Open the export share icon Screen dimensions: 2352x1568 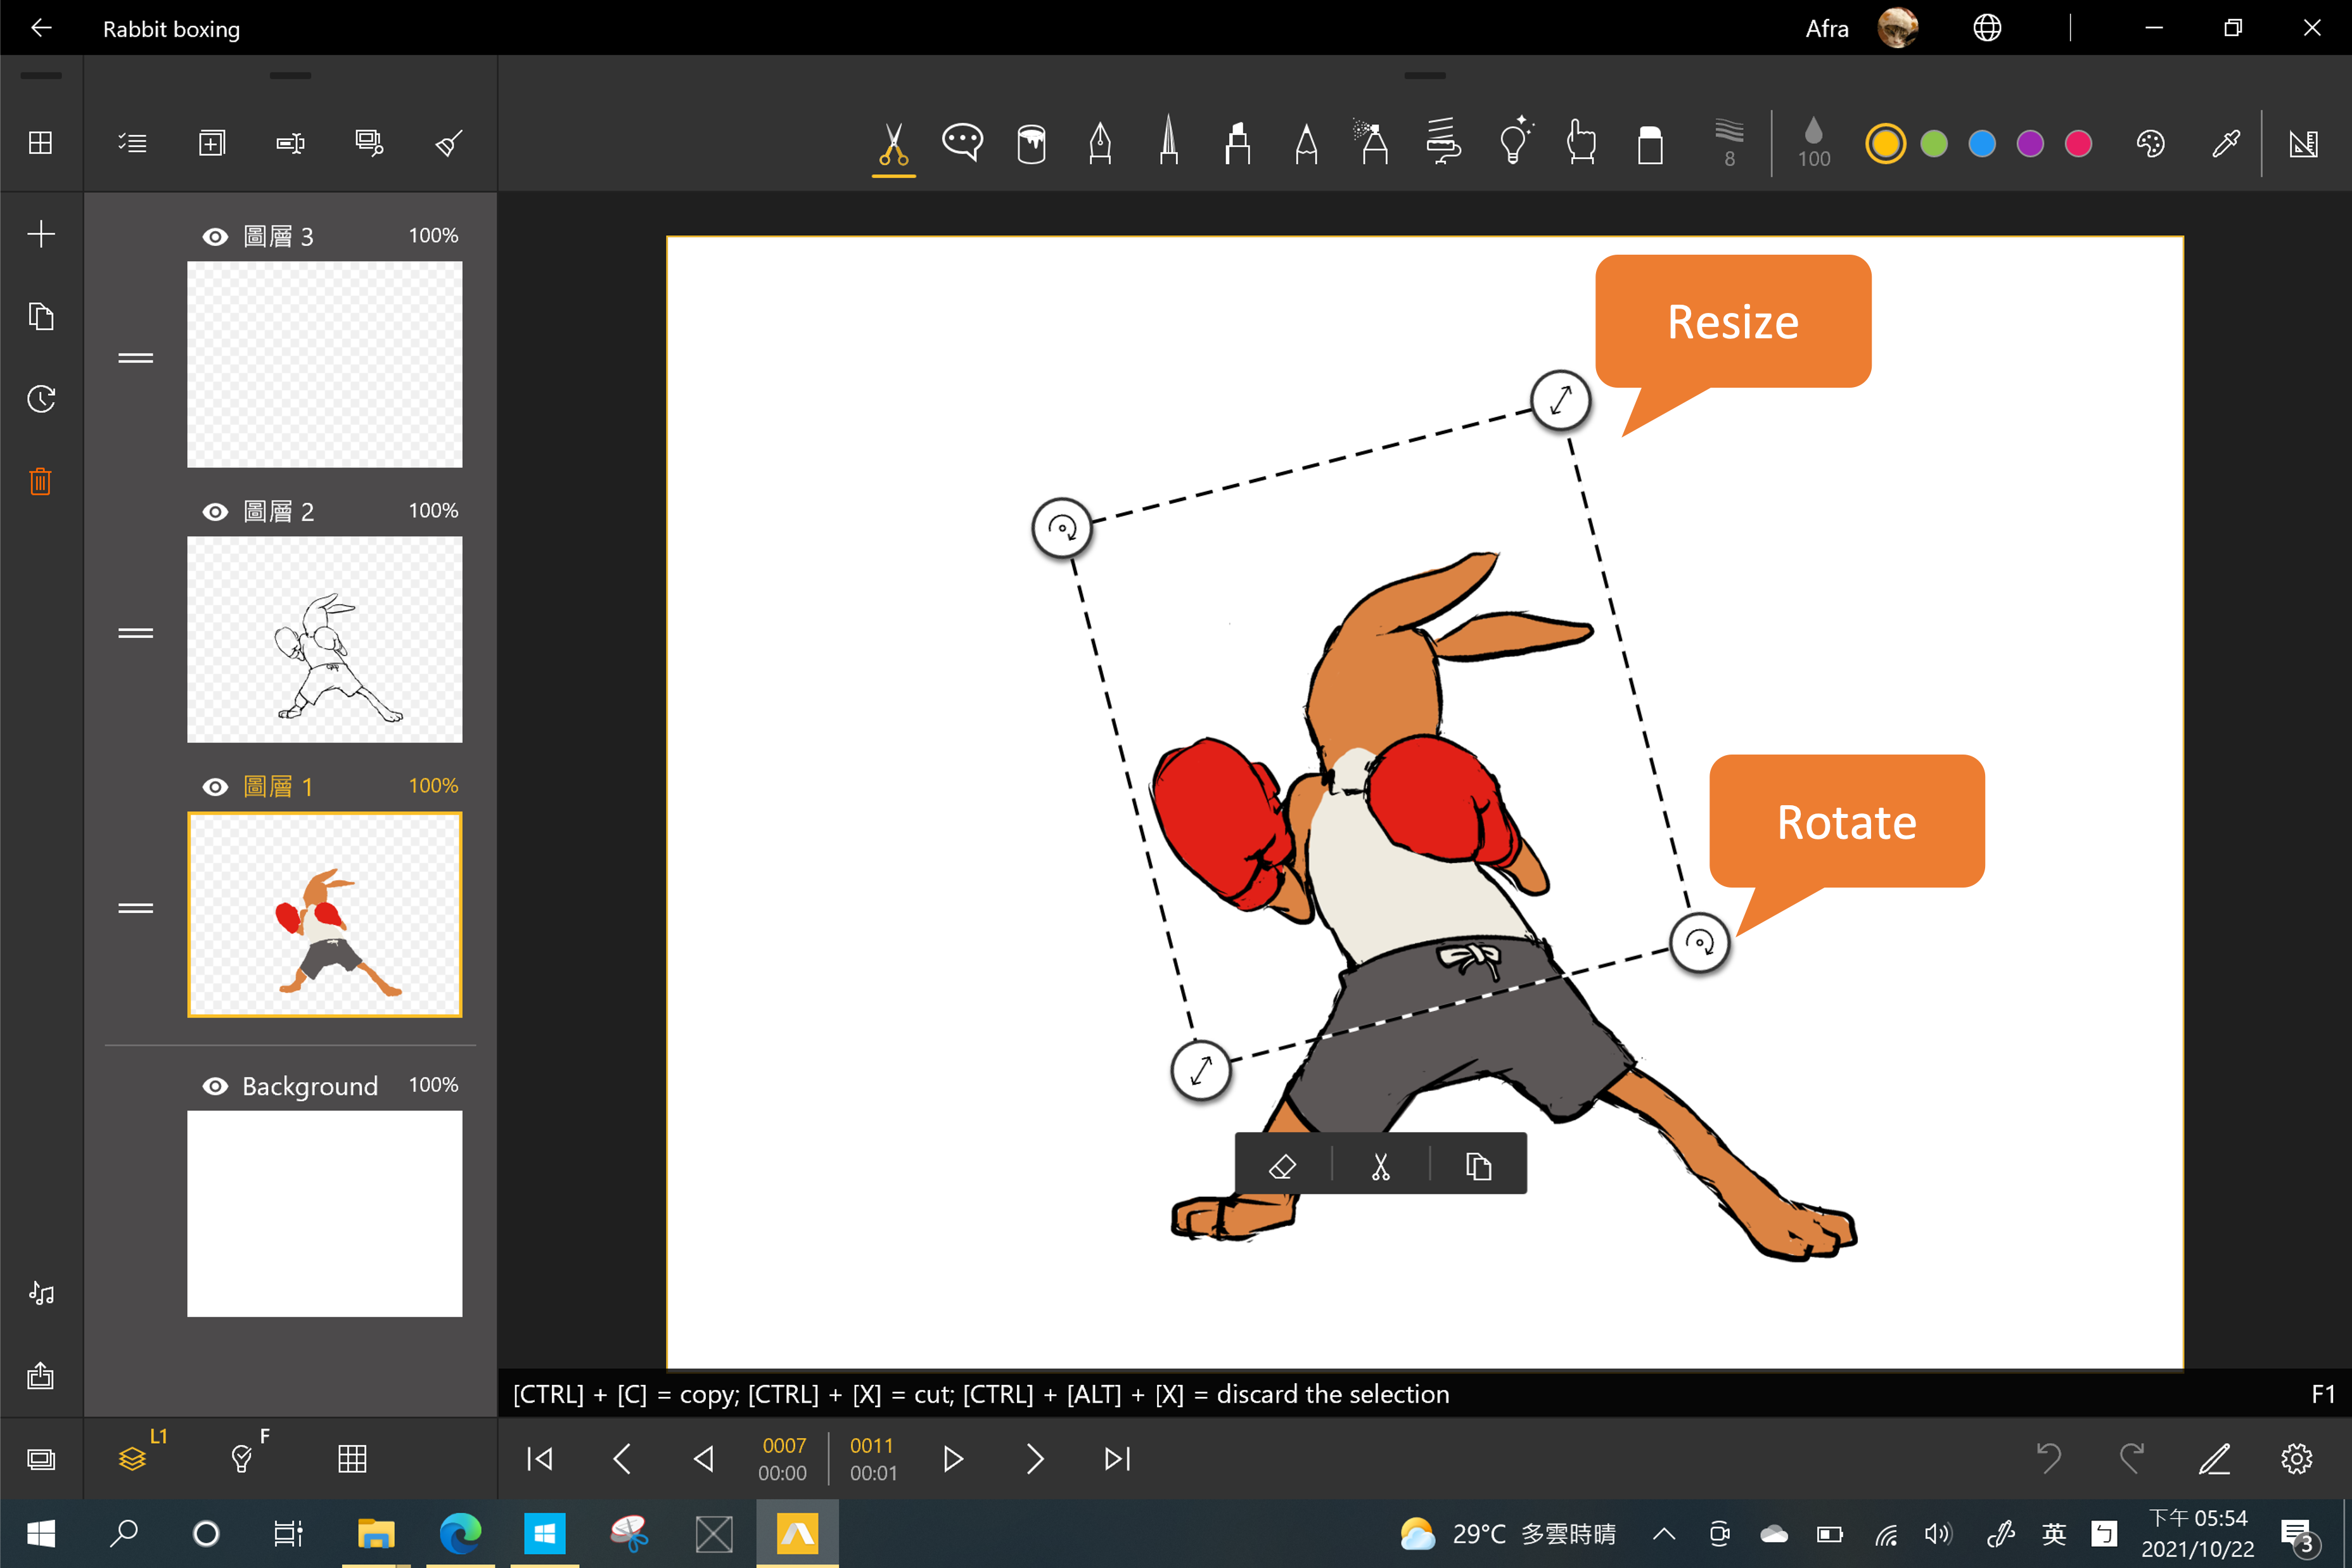pyautogui.click(x=41, y=1376)
